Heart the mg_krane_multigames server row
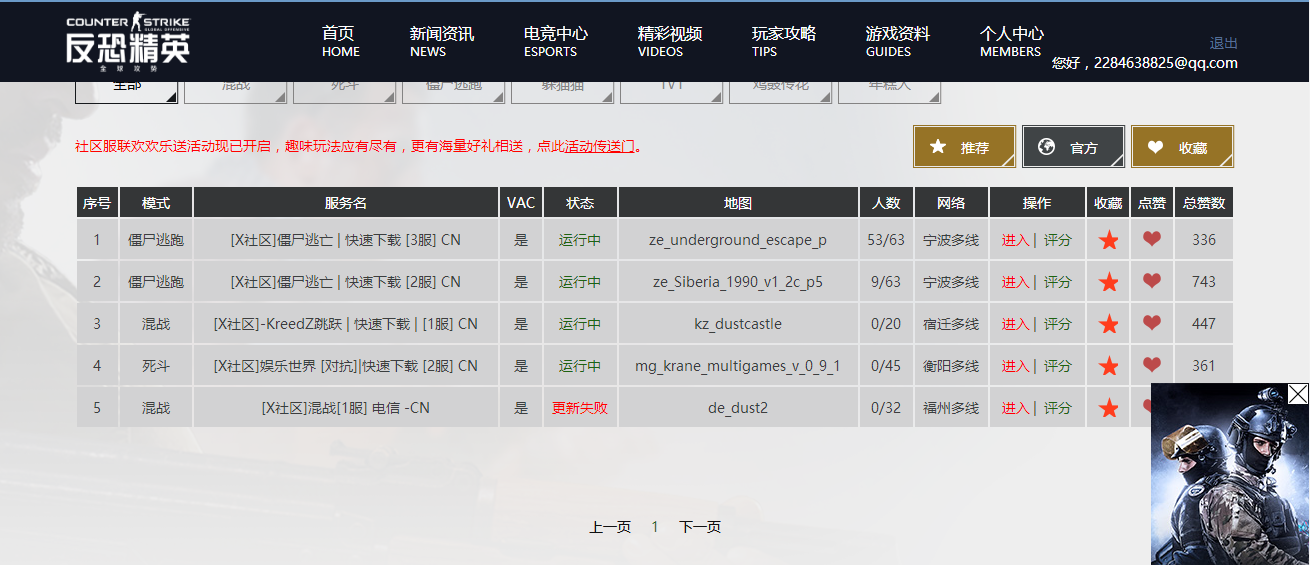The image size is (1310, 565). [1152, 365]
